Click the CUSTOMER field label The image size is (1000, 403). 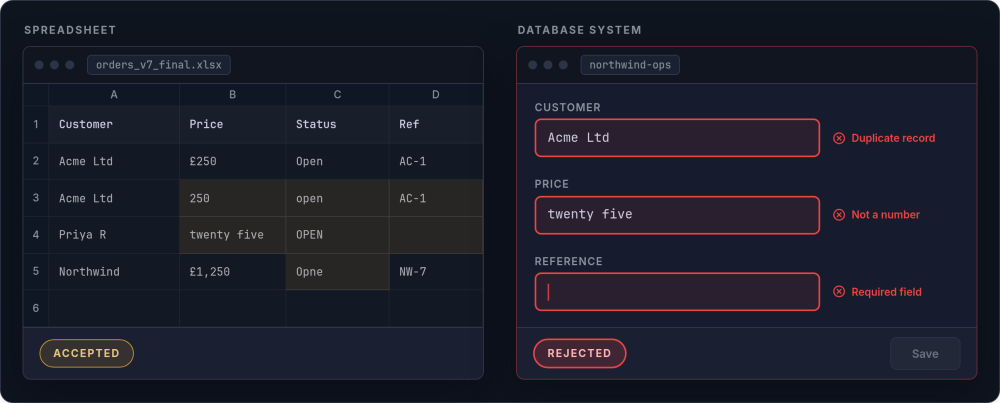568,108
